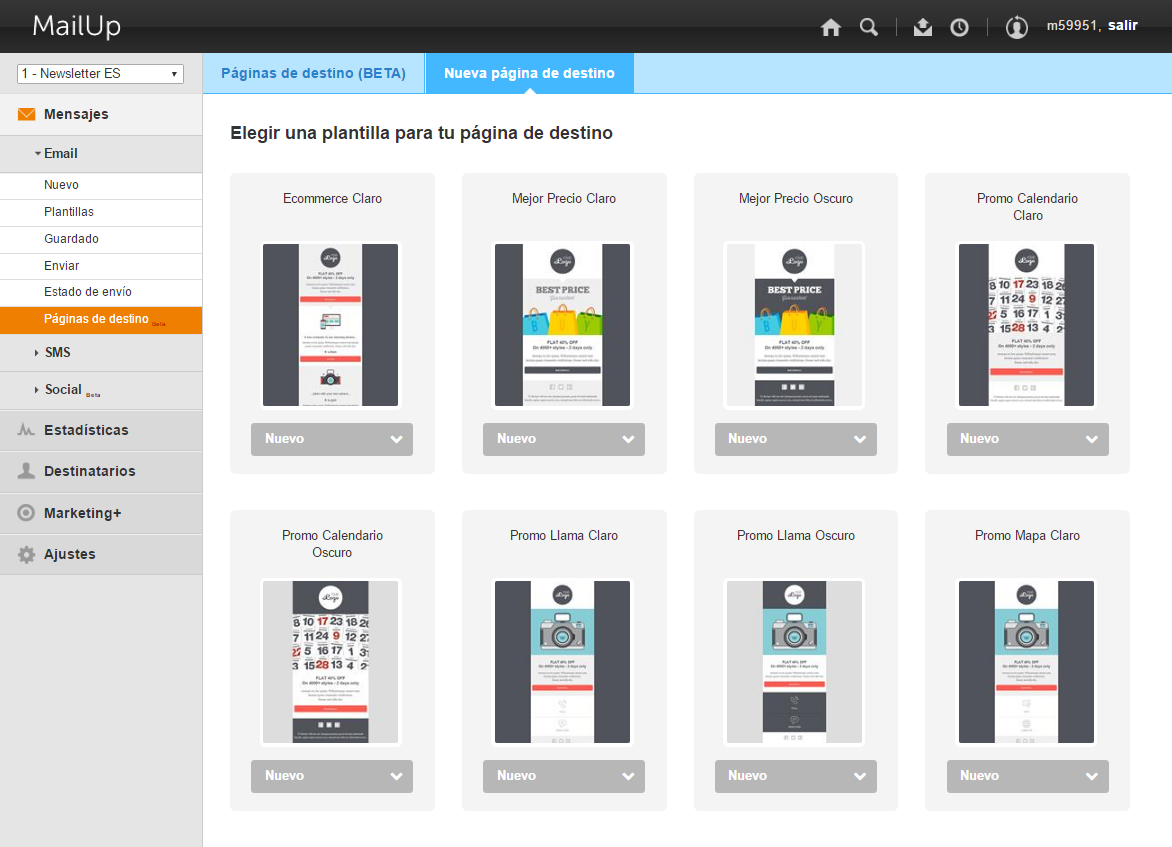Expand the SMS section in sidebar
1172x847 pixels.
(x=57, y=352)
